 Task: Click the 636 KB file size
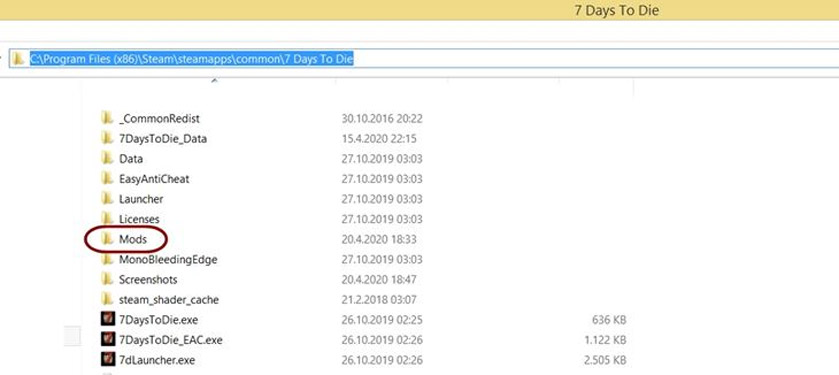[x=609, y=320]
